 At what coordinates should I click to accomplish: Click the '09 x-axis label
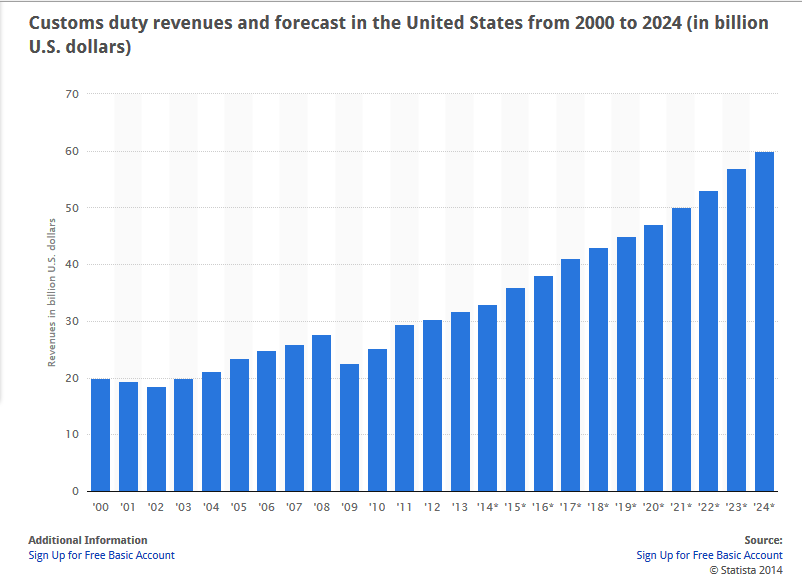[349, 507]
